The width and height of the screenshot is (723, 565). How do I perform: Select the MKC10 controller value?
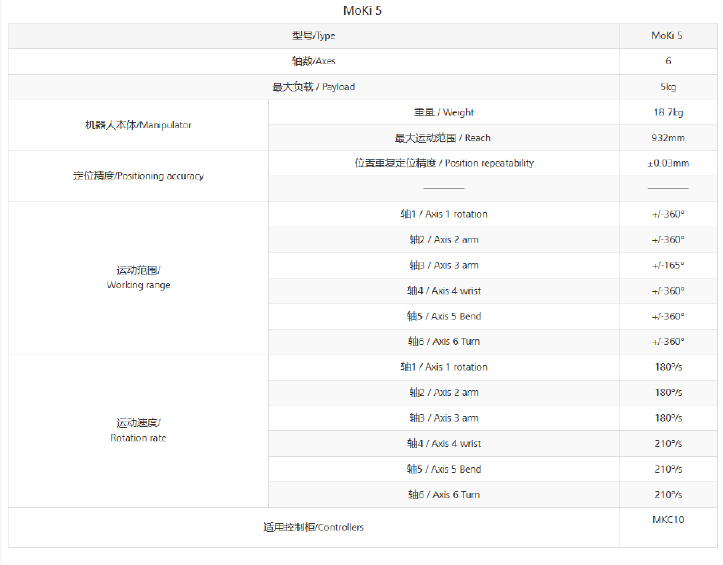pos(667,520)
